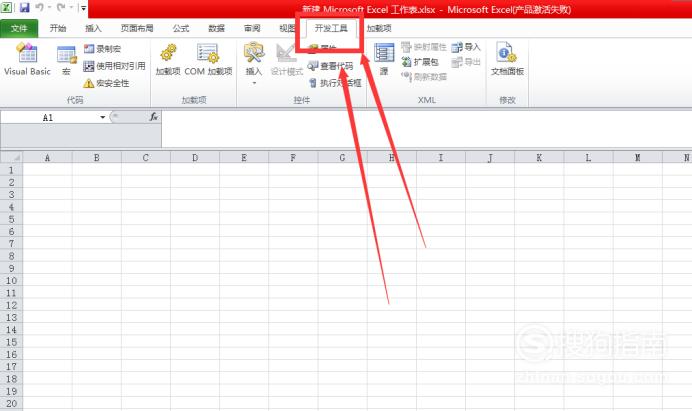This screenshot has height=411, width=692.
Task: Click 映射属性 map properties
Action: [424, 47]
